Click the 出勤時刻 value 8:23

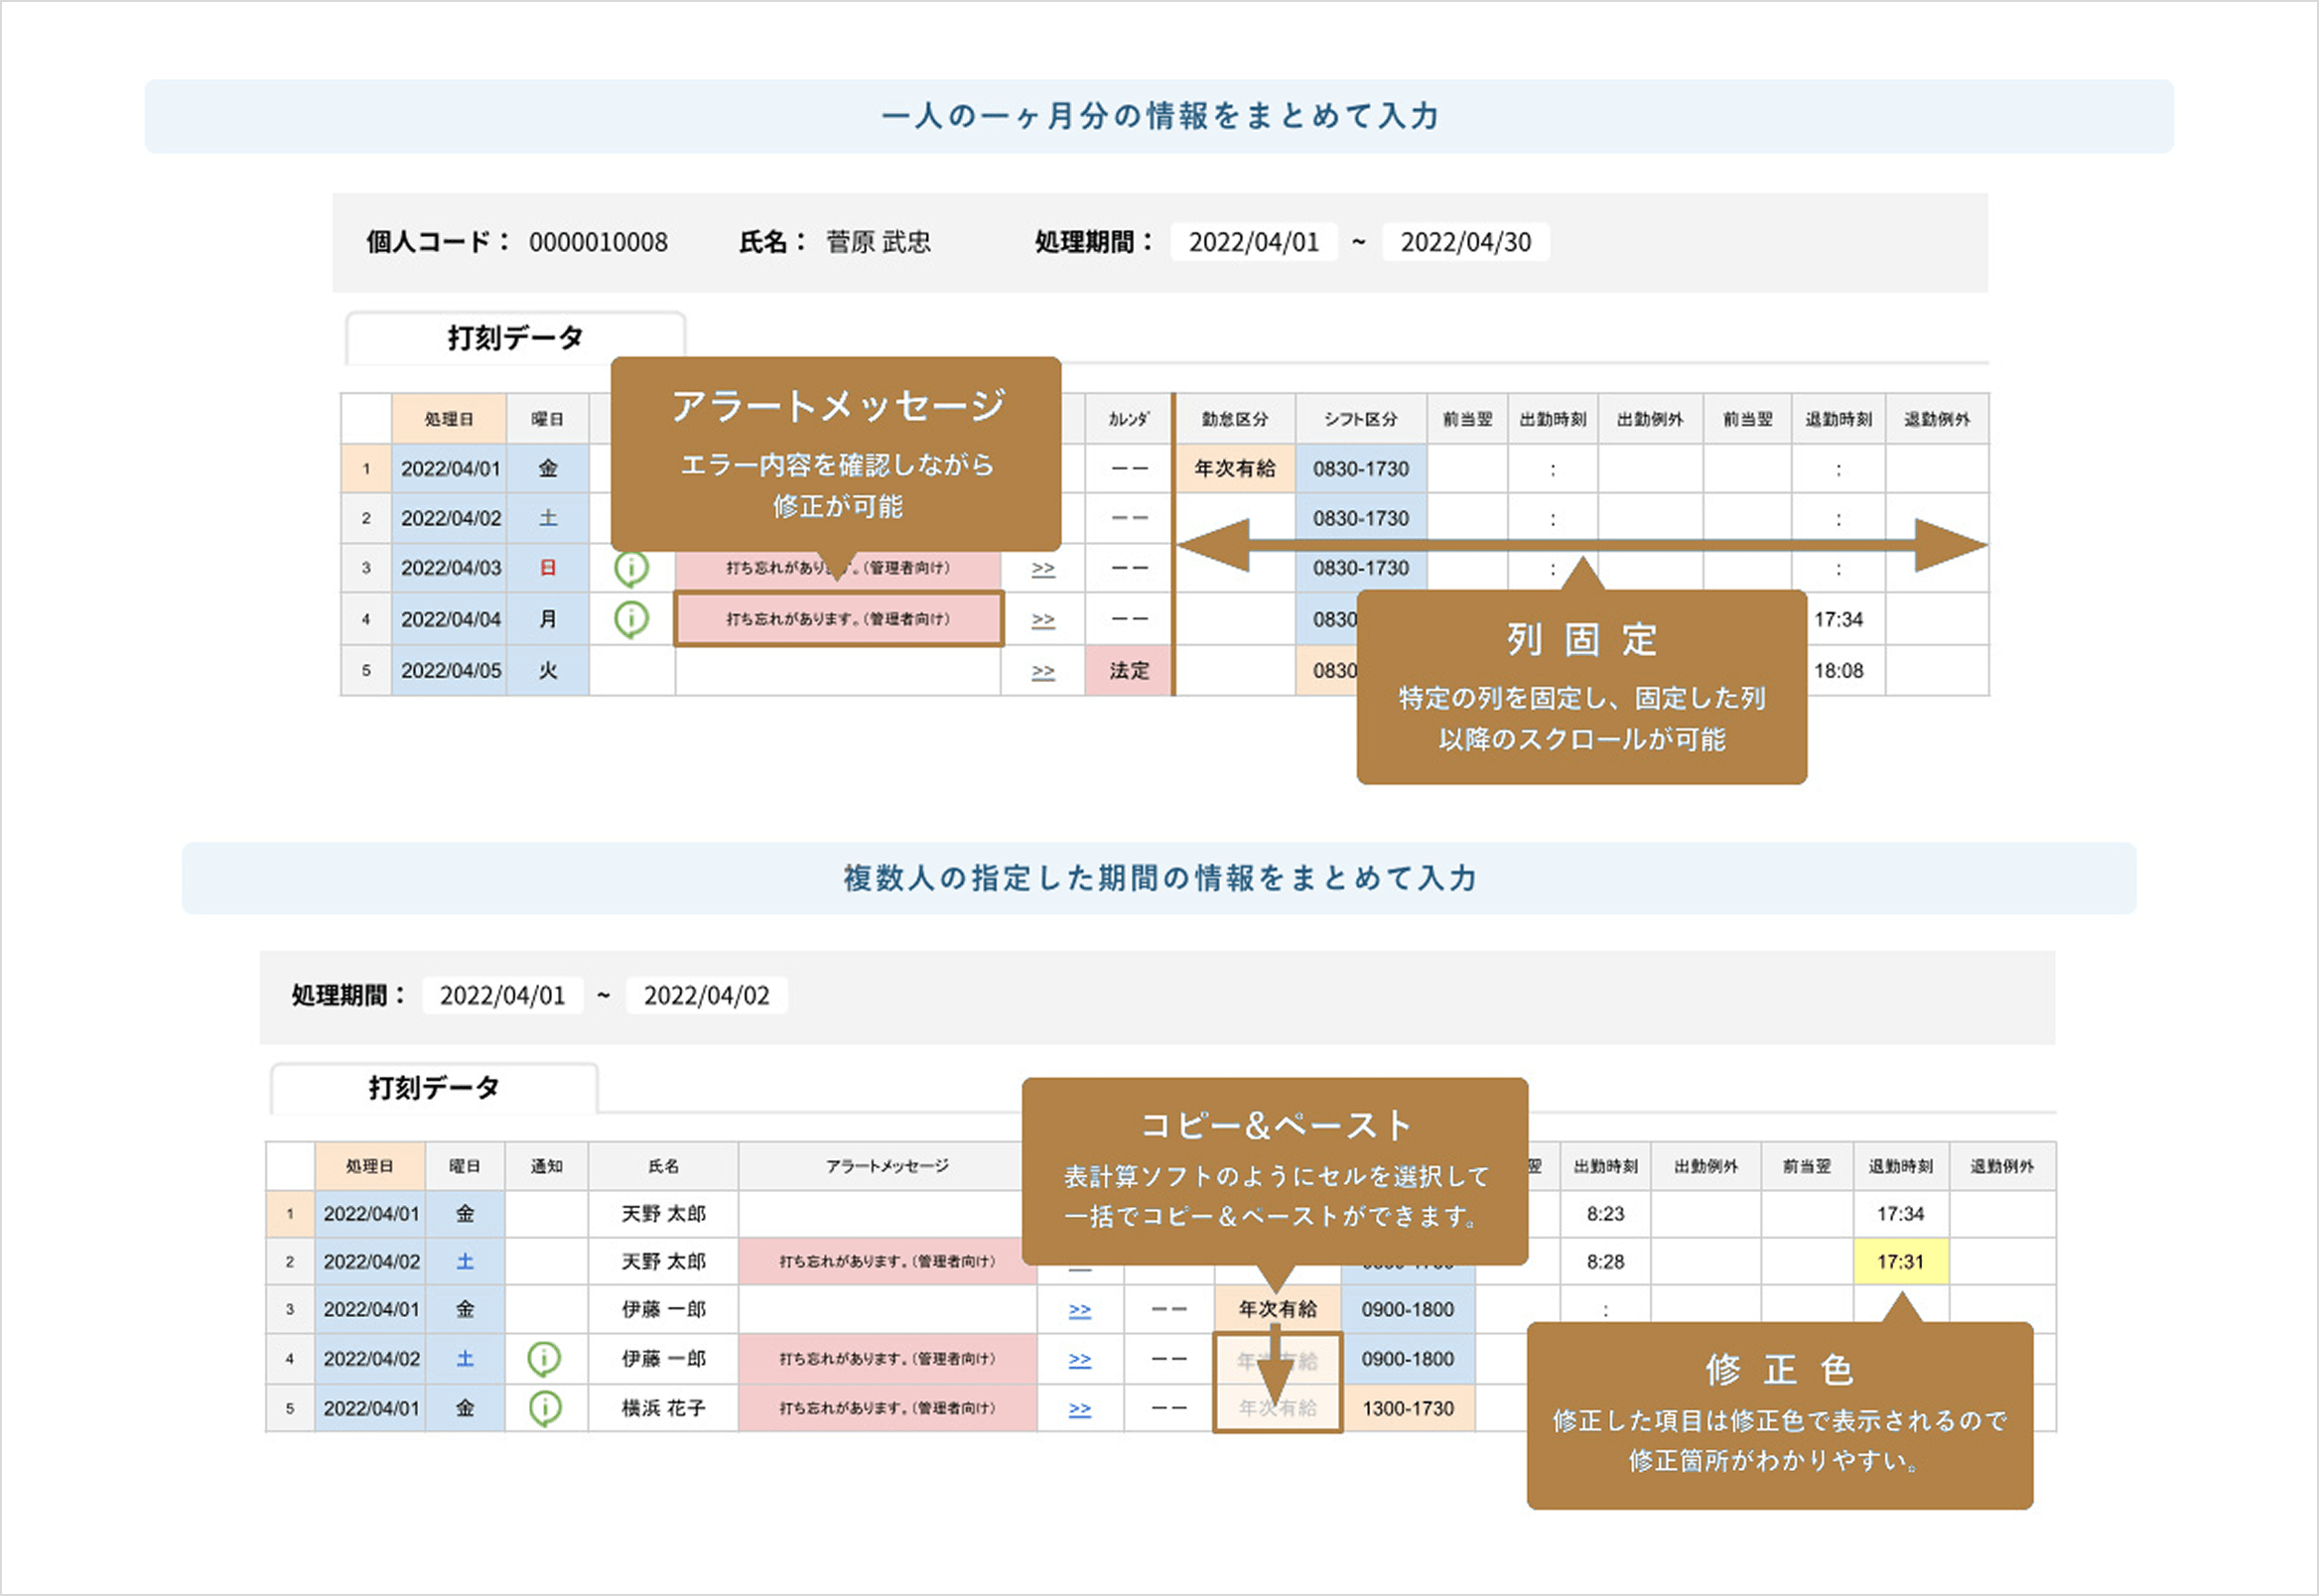1606,1214
